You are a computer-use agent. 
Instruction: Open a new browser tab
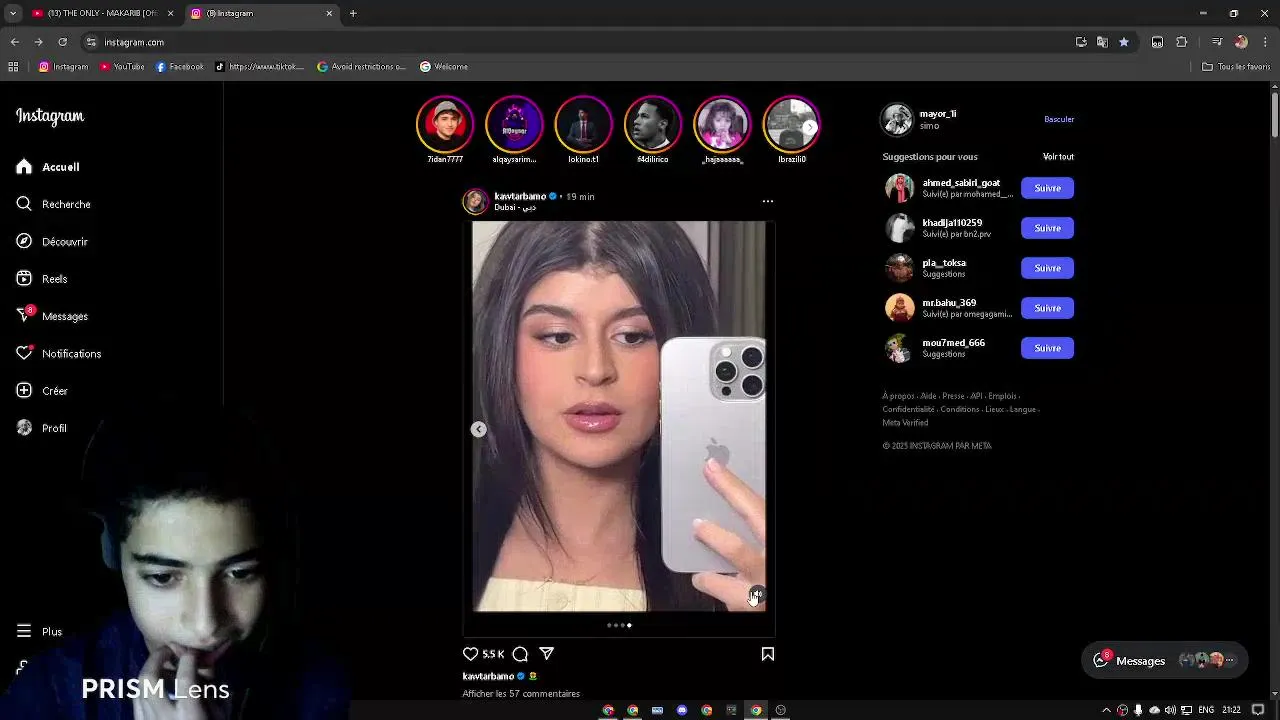click(x=353, y=13)
